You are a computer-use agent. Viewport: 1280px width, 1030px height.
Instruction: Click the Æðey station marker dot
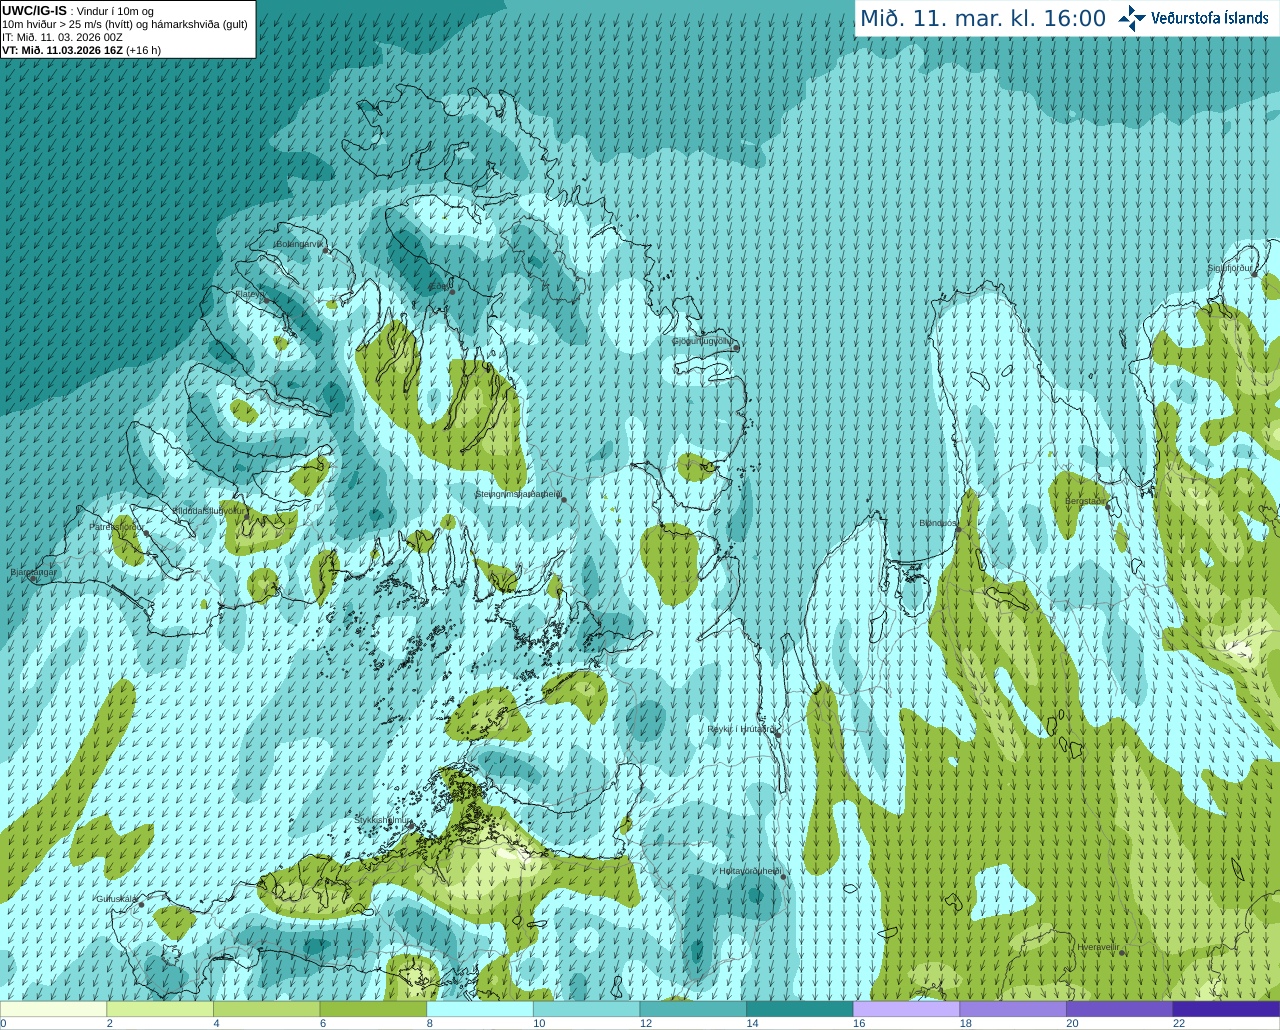point(452,292)
